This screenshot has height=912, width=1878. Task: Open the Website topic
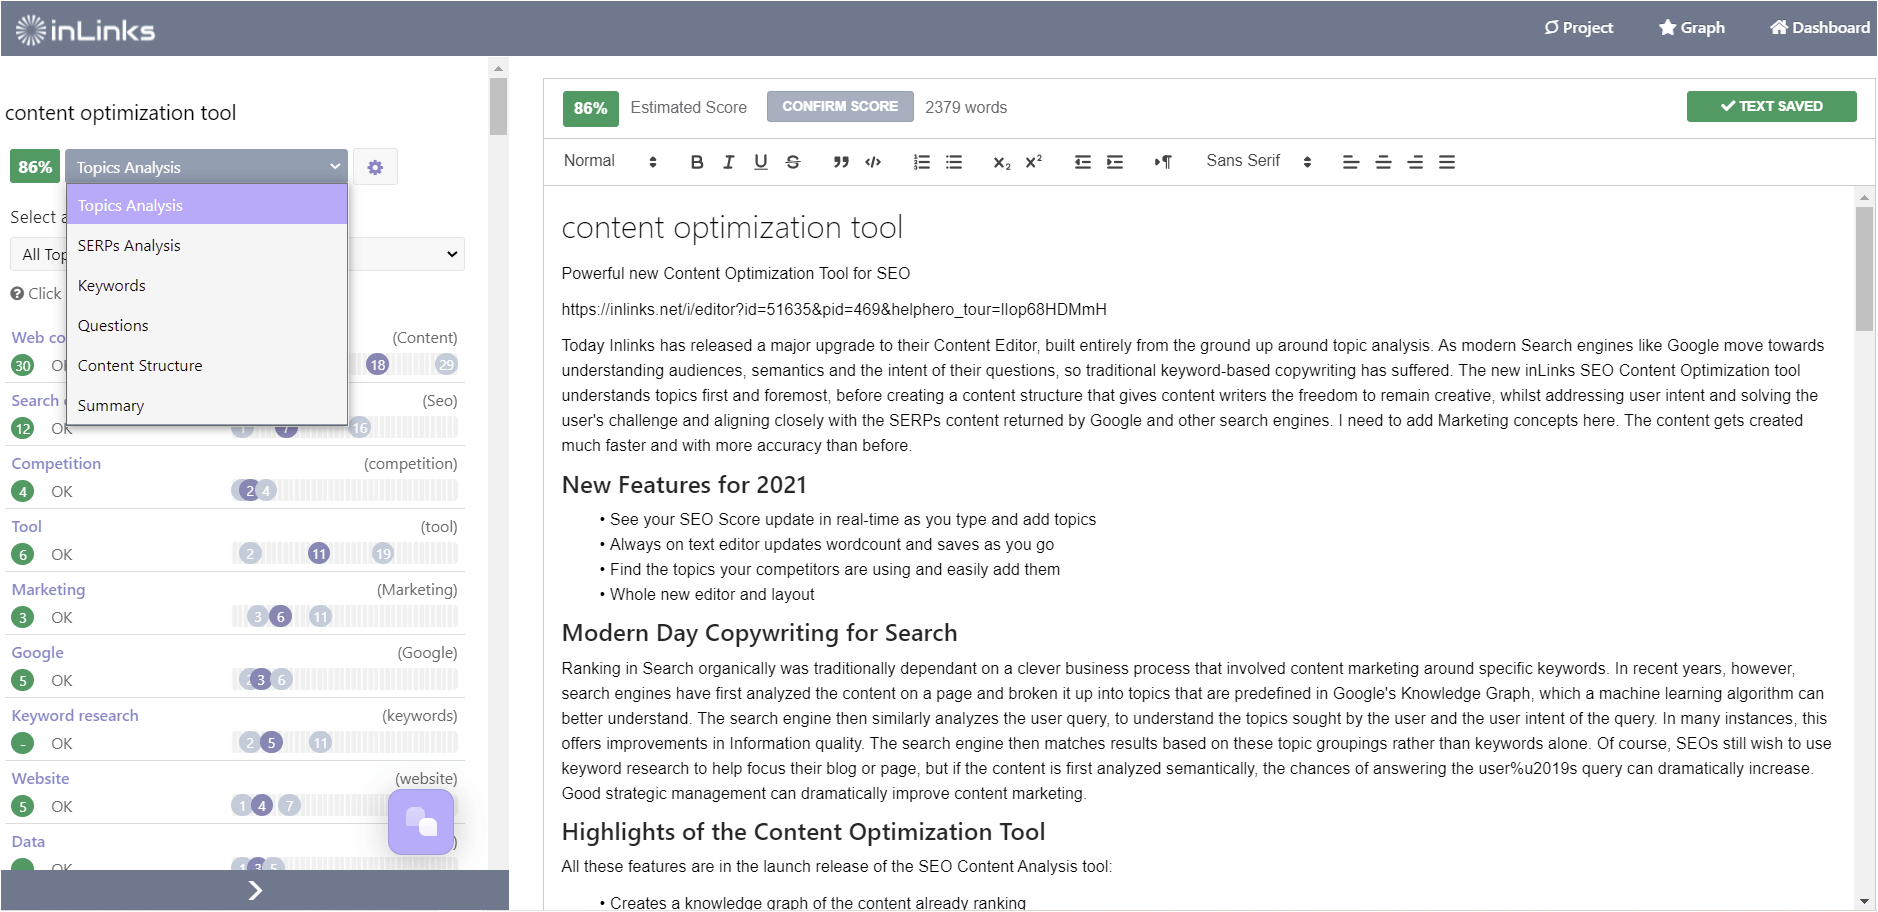(41, 778)
